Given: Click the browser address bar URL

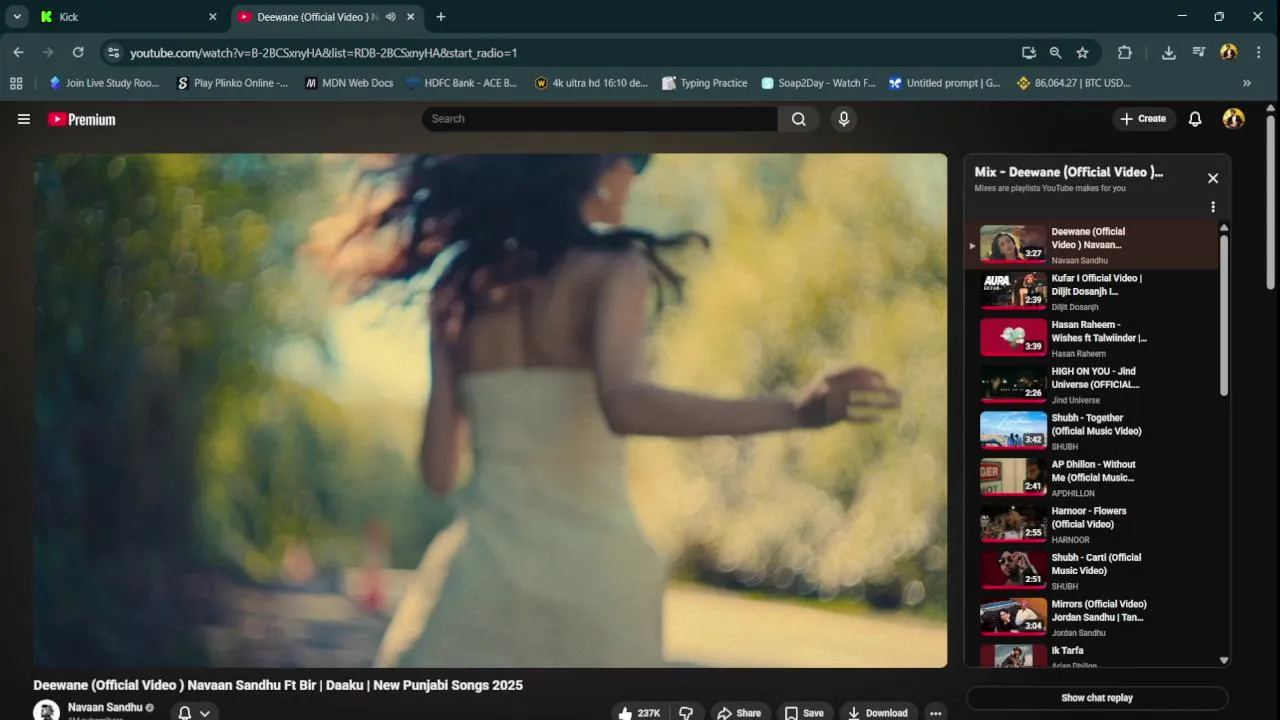Looking at the screenshot, I should coord(323,52).
